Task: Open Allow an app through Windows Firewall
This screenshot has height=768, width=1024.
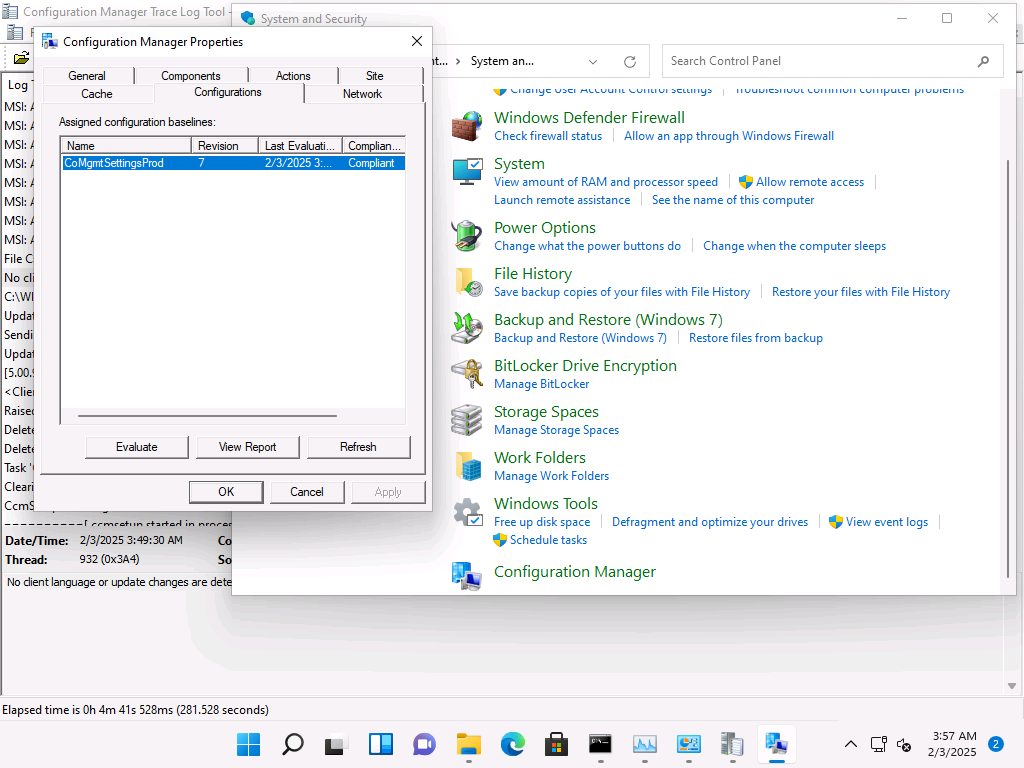Action: (x=729, y=136)
